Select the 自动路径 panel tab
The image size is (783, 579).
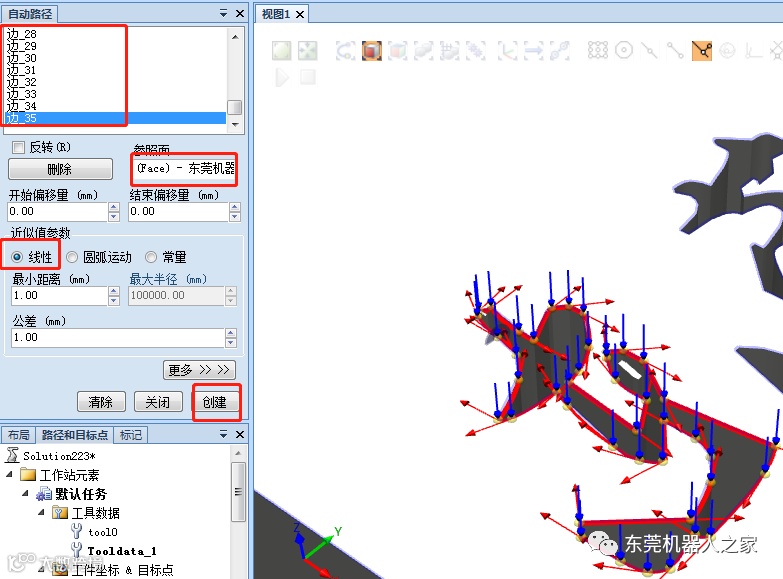point(30,14)
